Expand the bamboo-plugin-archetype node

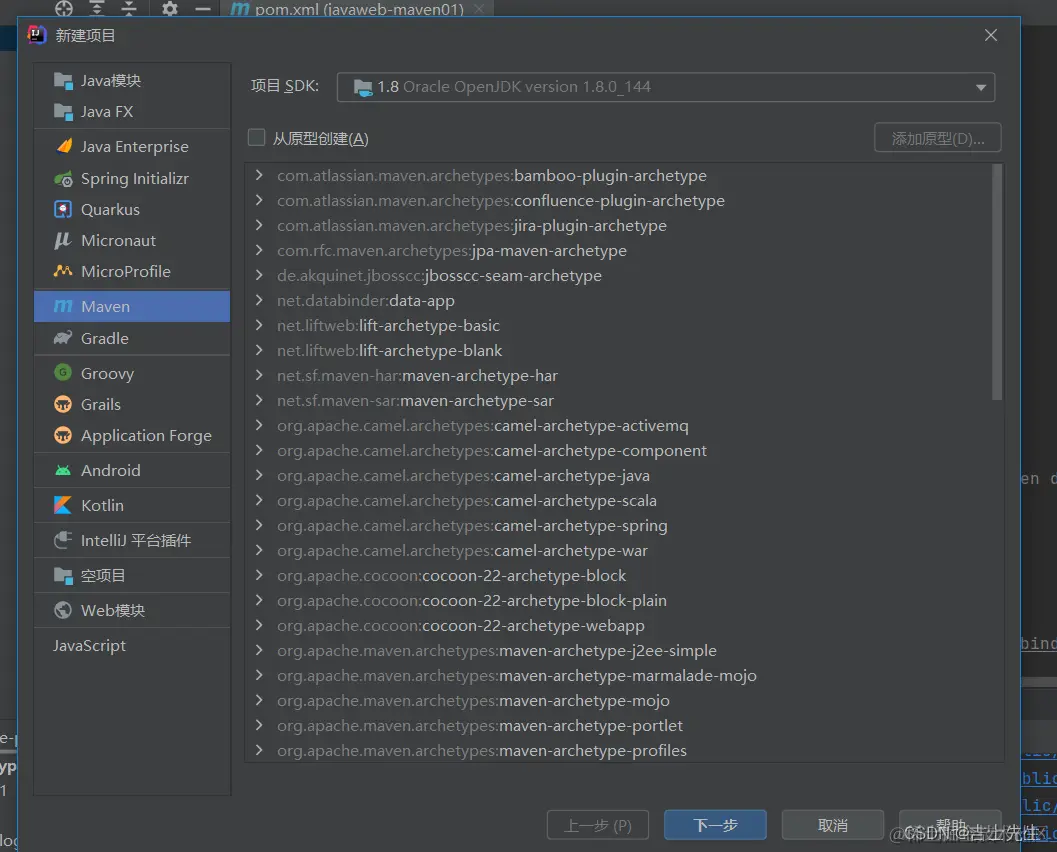coord(259,175)
